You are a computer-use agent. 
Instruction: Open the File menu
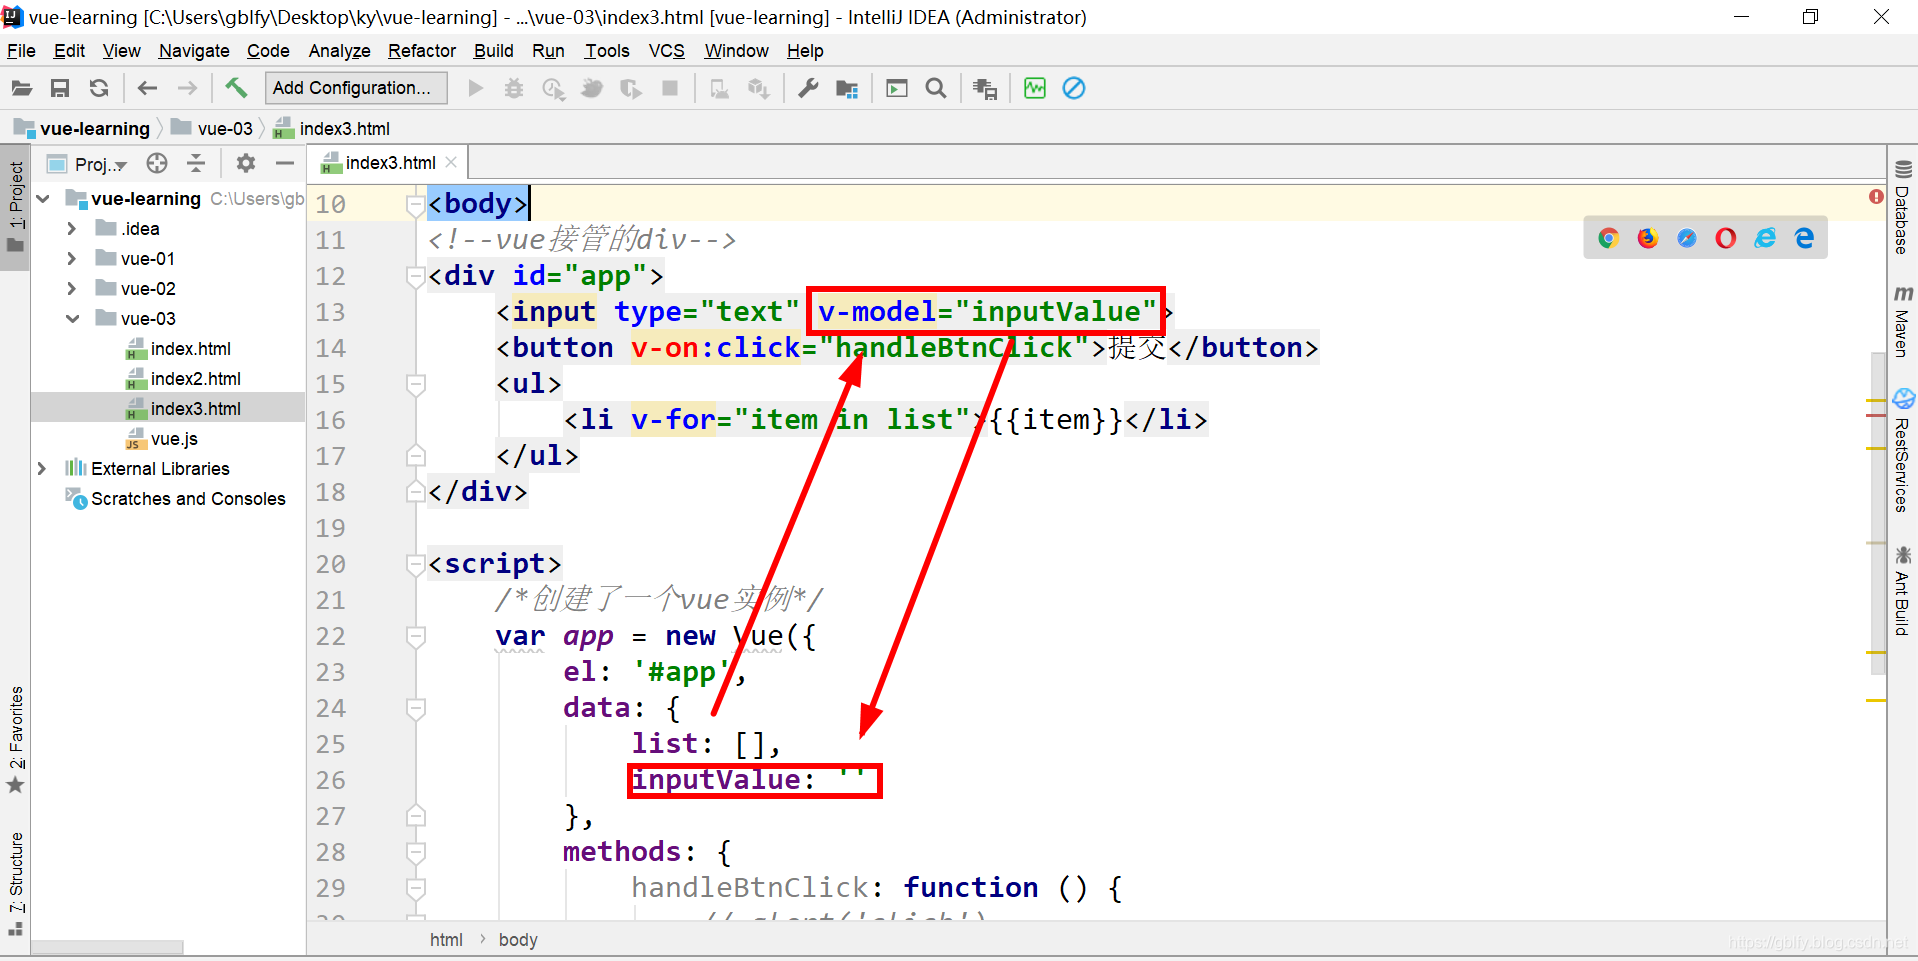coord(21,51)
